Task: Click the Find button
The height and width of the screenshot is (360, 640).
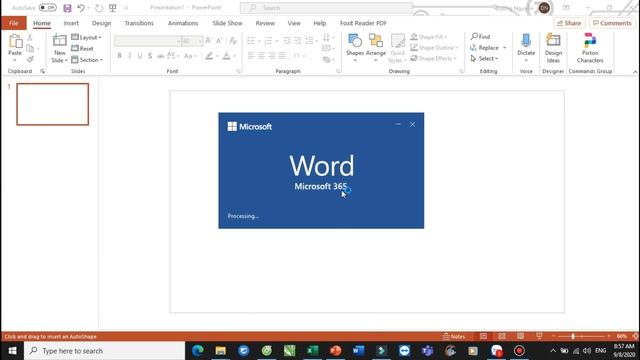Action: (x=480, y=36)
